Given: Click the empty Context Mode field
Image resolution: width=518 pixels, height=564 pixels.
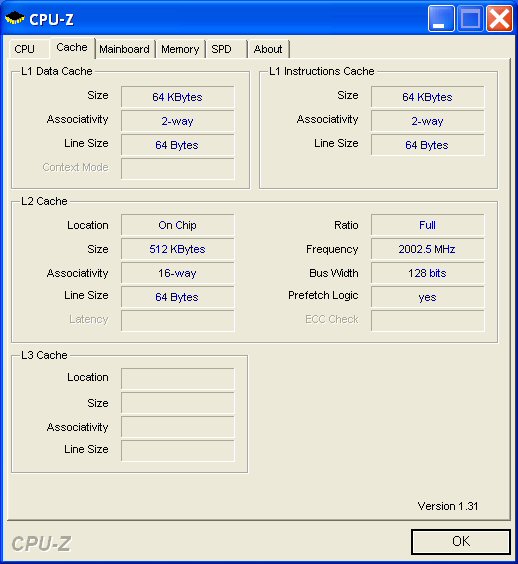Looking at the screenshot, I should pos(177,169).
